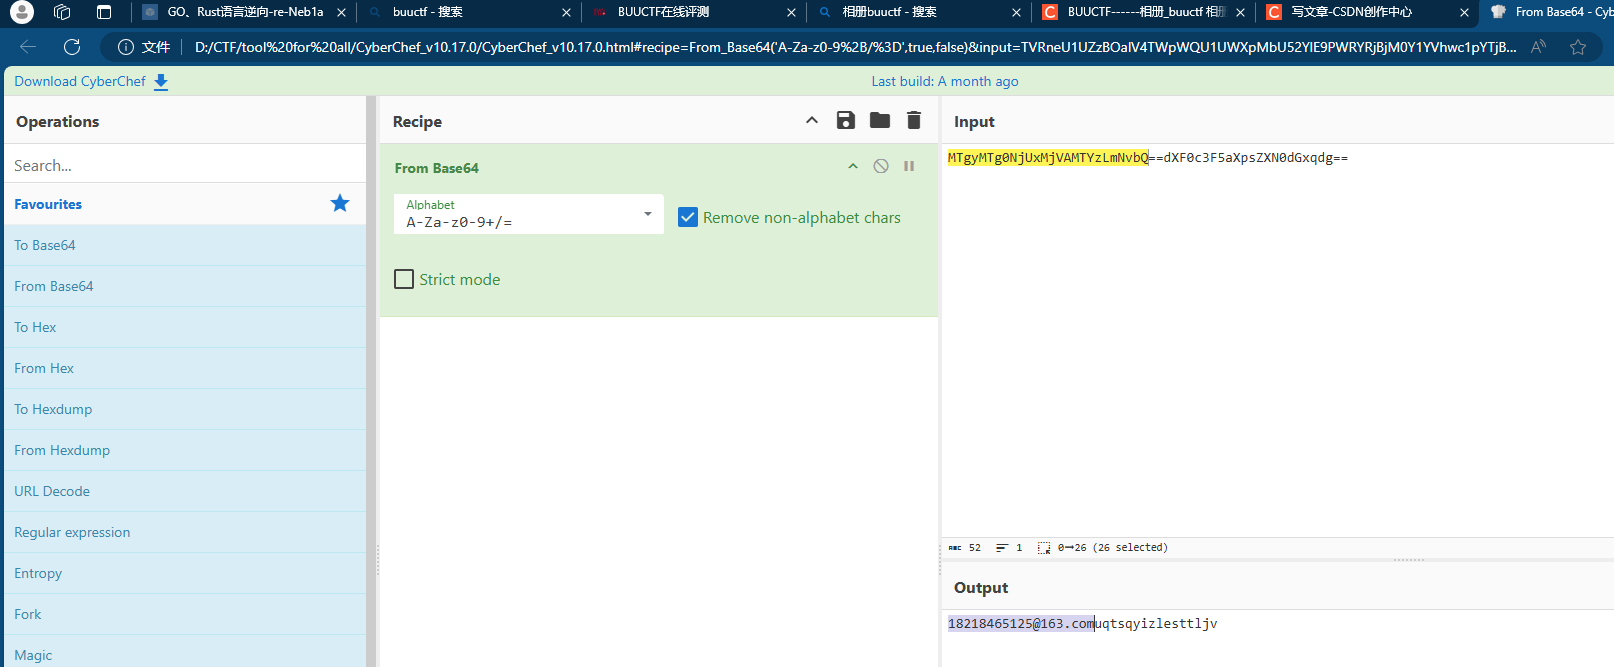The width and height of the screenshot is (1614, 667).
Task: Select Regular expression operation
Action: (x=185, y=532)
